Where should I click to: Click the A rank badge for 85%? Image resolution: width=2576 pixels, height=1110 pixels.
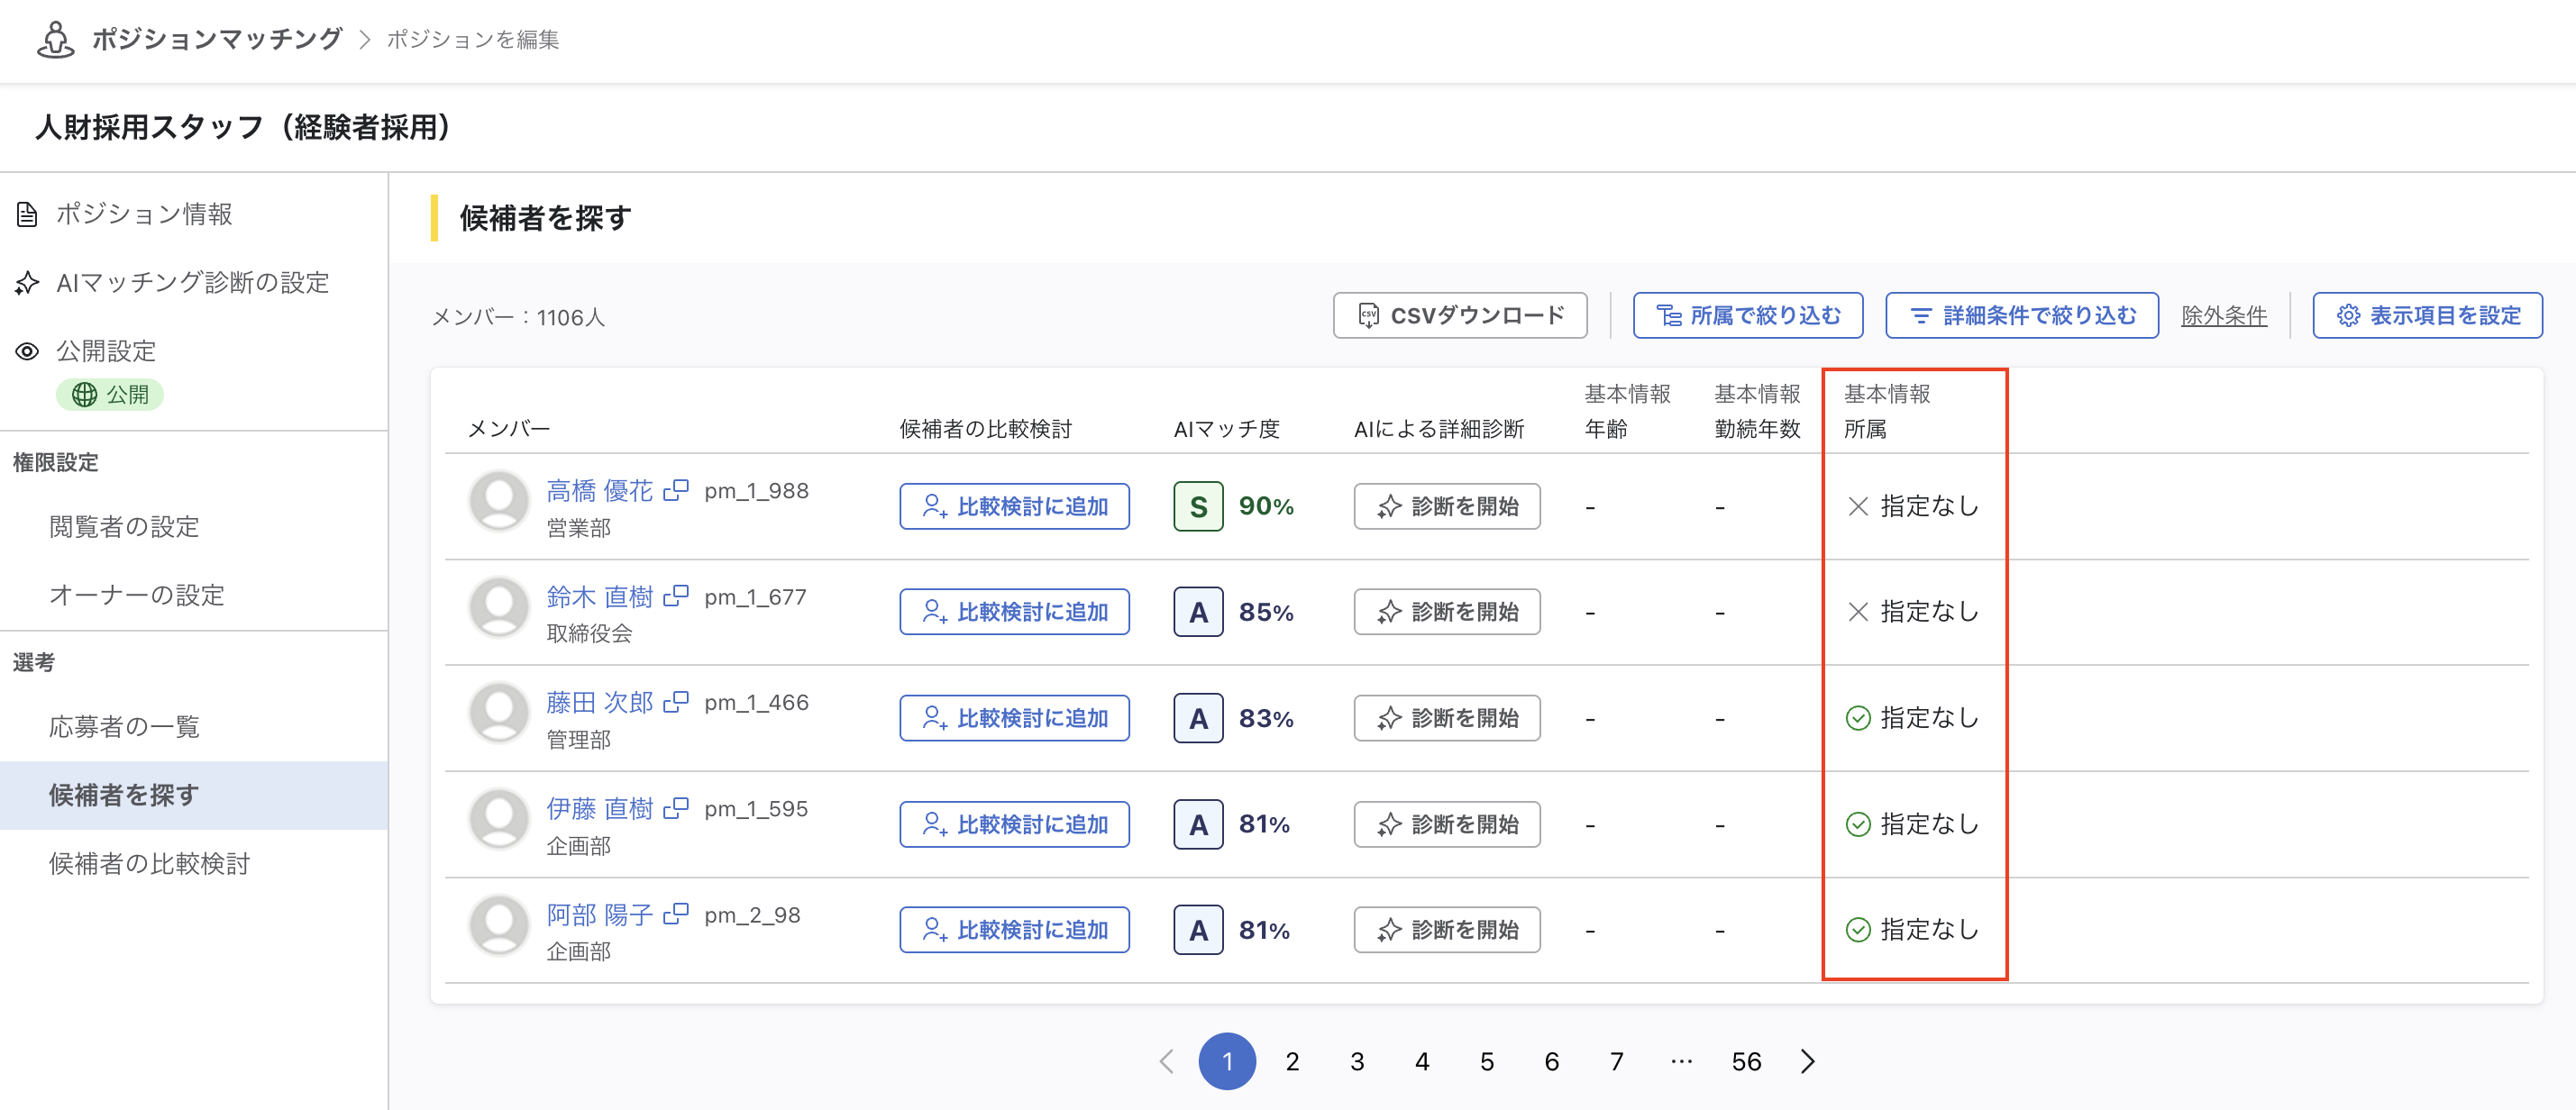pyautogui.click(x=1198, y=612)
